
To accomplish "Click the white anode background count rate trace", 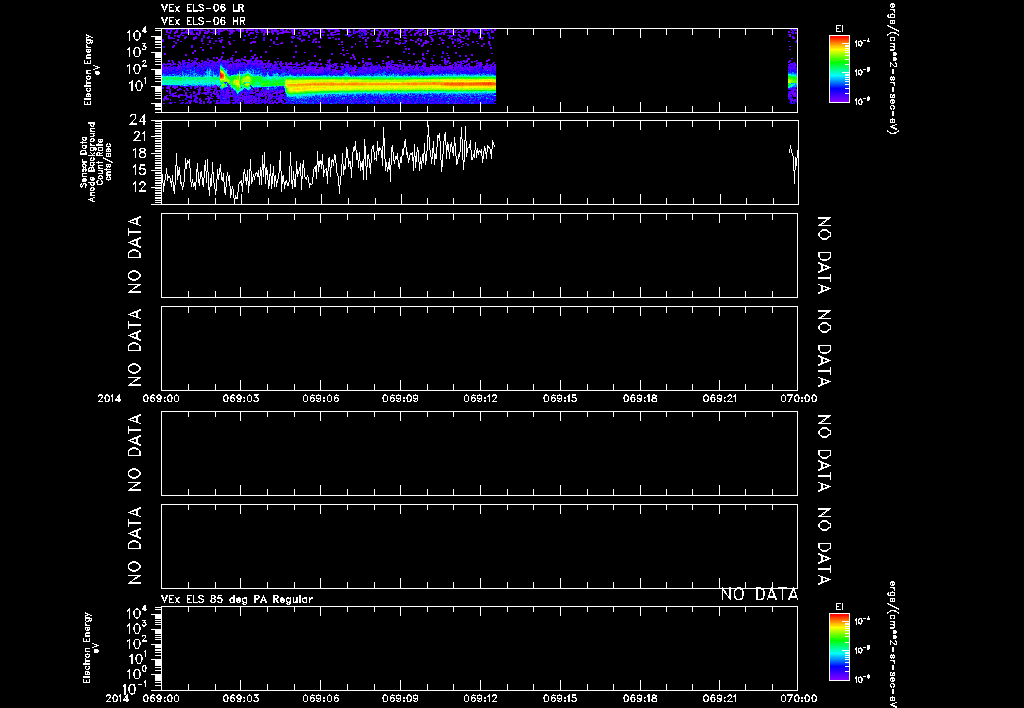I will (328, 163).
